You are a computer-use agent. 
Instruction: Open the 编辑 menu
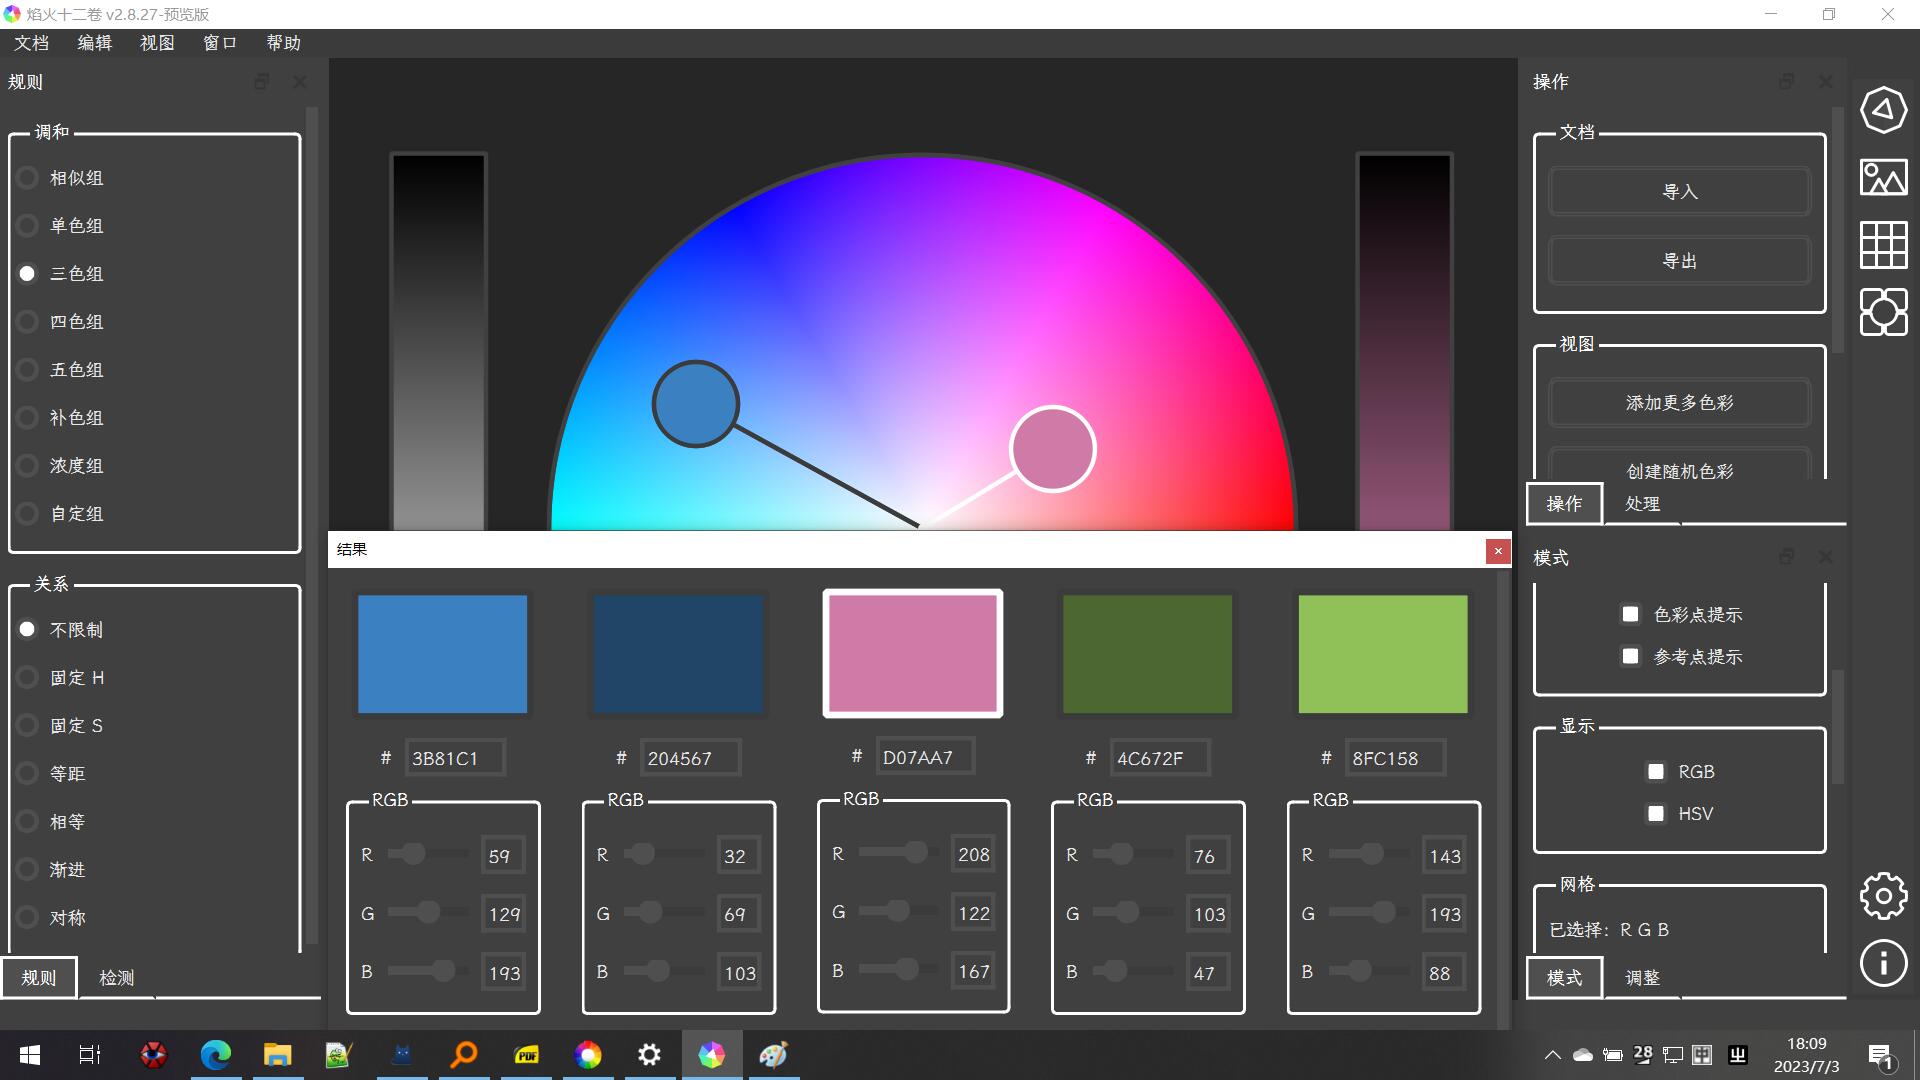pyautogui.click(x=94, y=43)
